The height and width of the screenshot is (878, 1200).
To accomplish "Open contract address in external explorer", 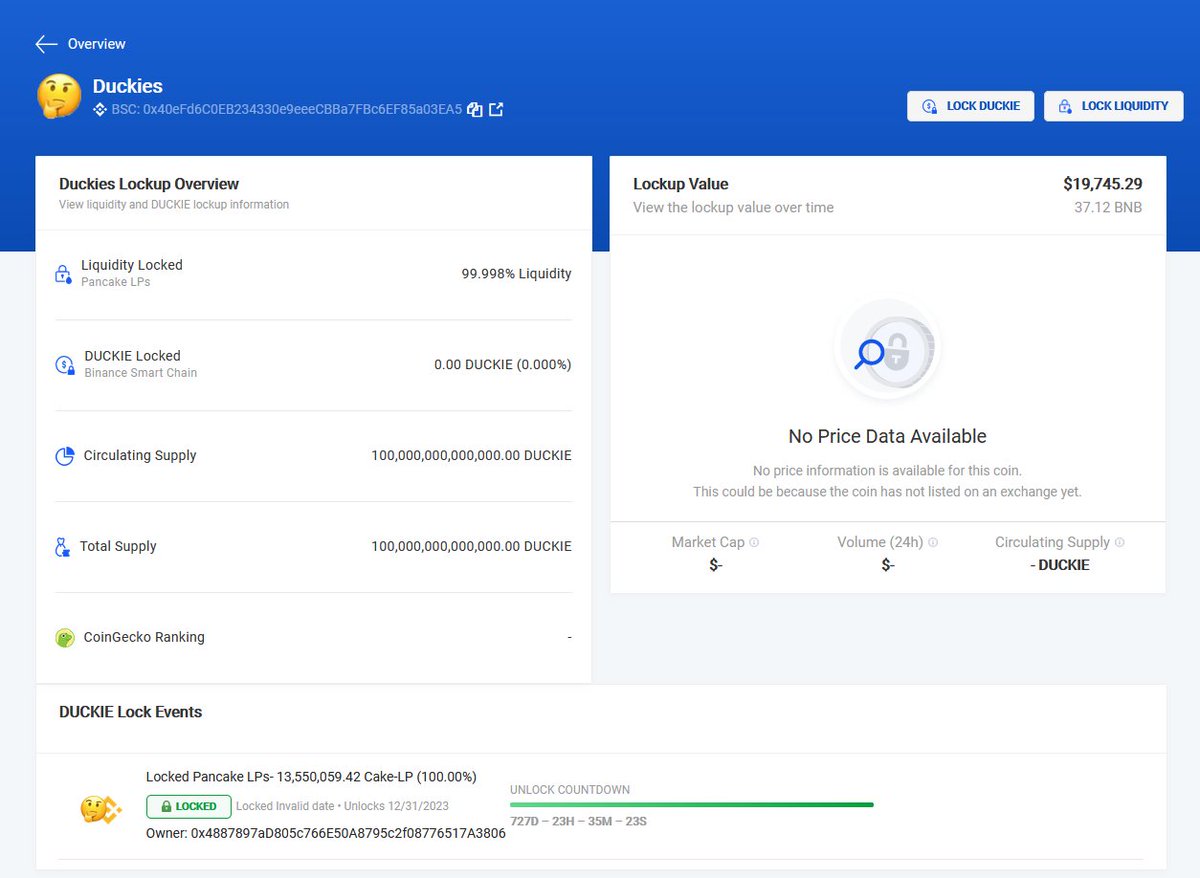I will coord(496,109).
